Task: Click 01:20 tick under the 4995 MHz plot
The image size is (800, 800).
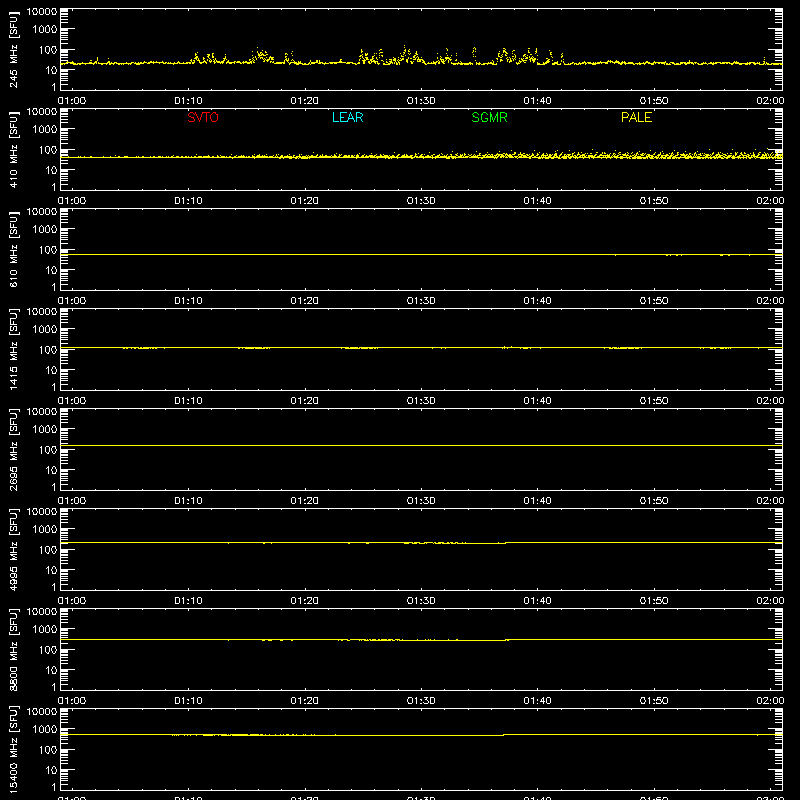Action: tap(305, 601)
